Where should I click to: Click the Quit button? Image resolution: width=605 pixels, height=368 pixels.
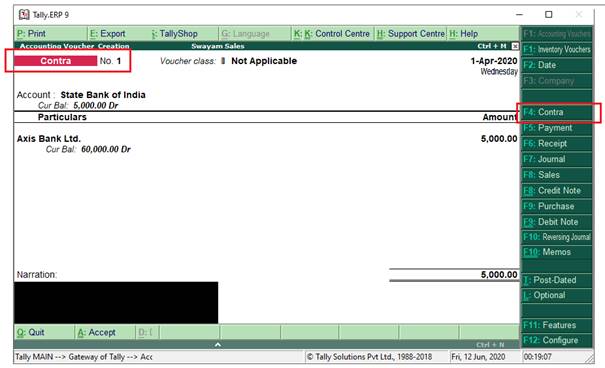pyautogui.click(x=44, y=333)
